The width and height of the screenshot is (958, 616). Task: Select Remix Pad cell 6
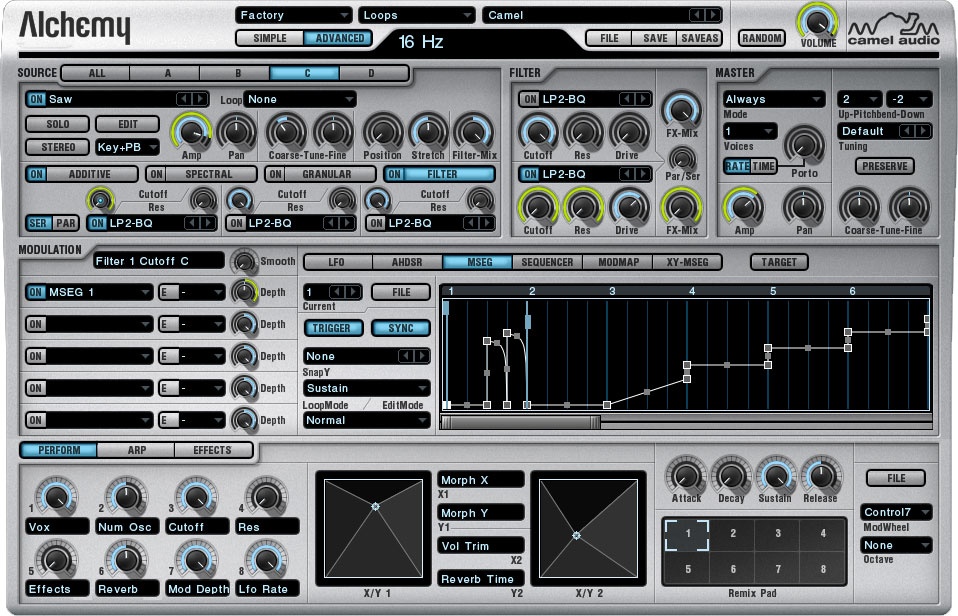pyautogui.click(x=733, y=569)
